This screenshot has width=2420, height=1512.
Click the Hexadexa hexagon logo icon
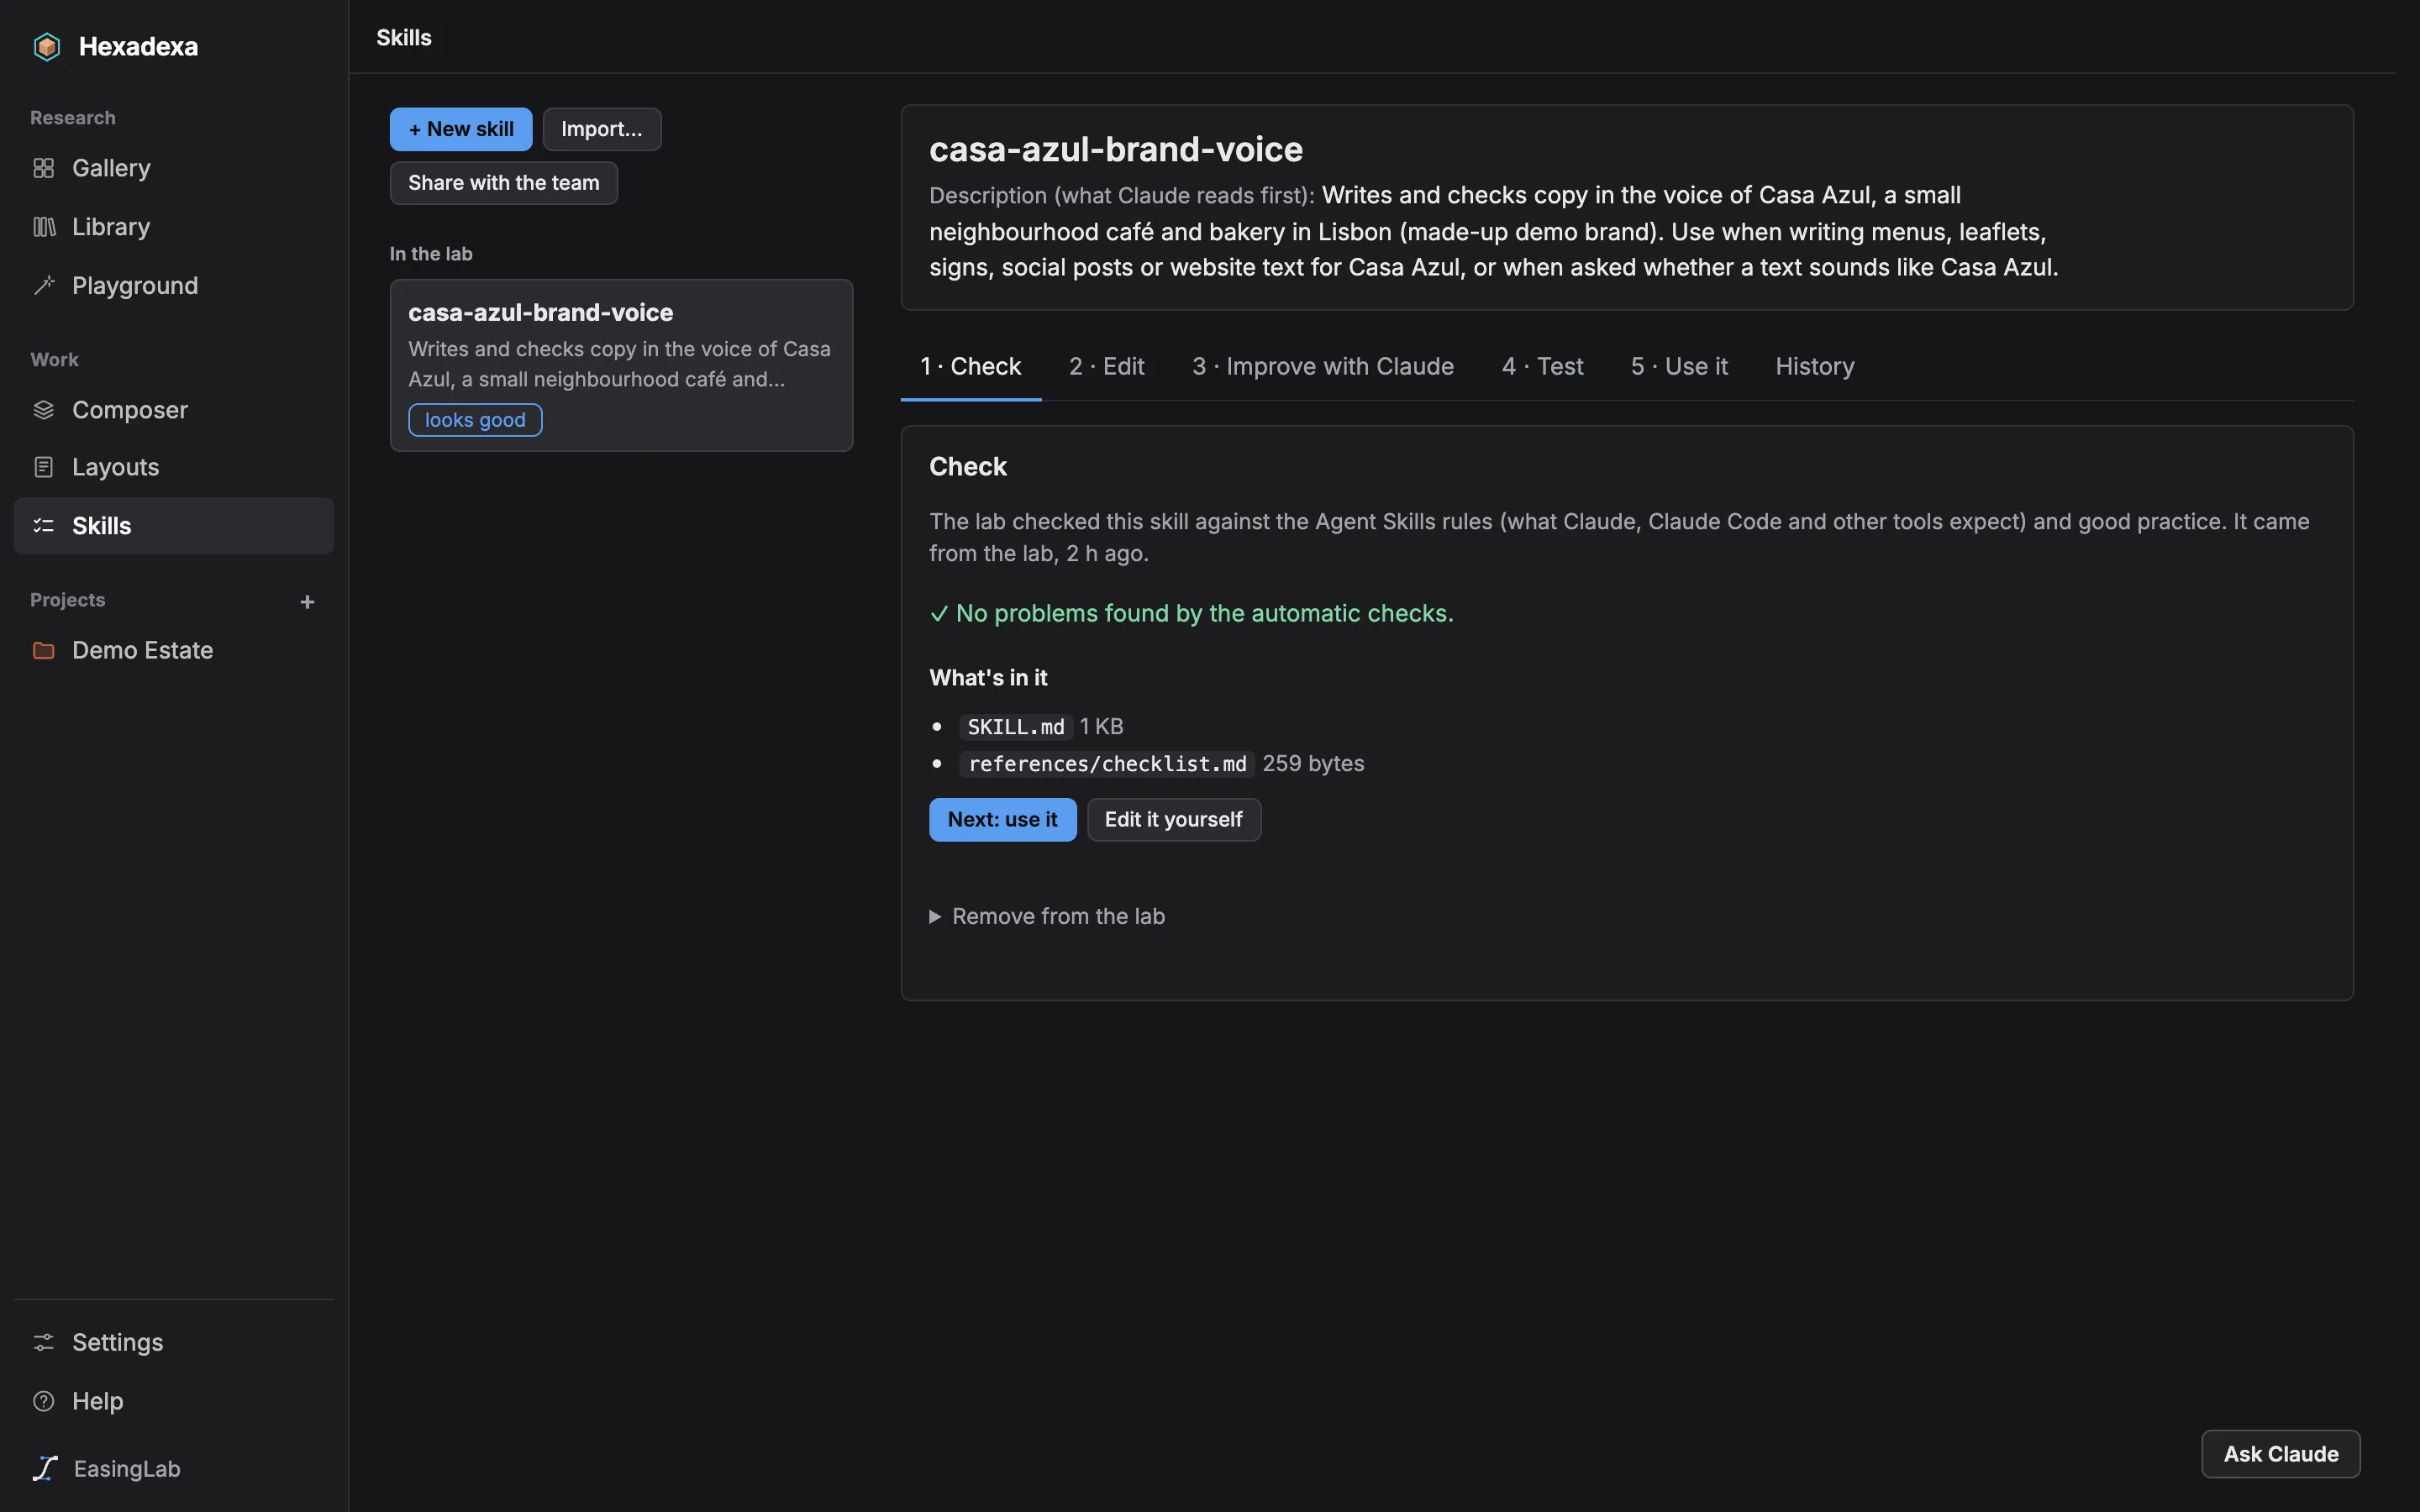click(x=46, y=46)
